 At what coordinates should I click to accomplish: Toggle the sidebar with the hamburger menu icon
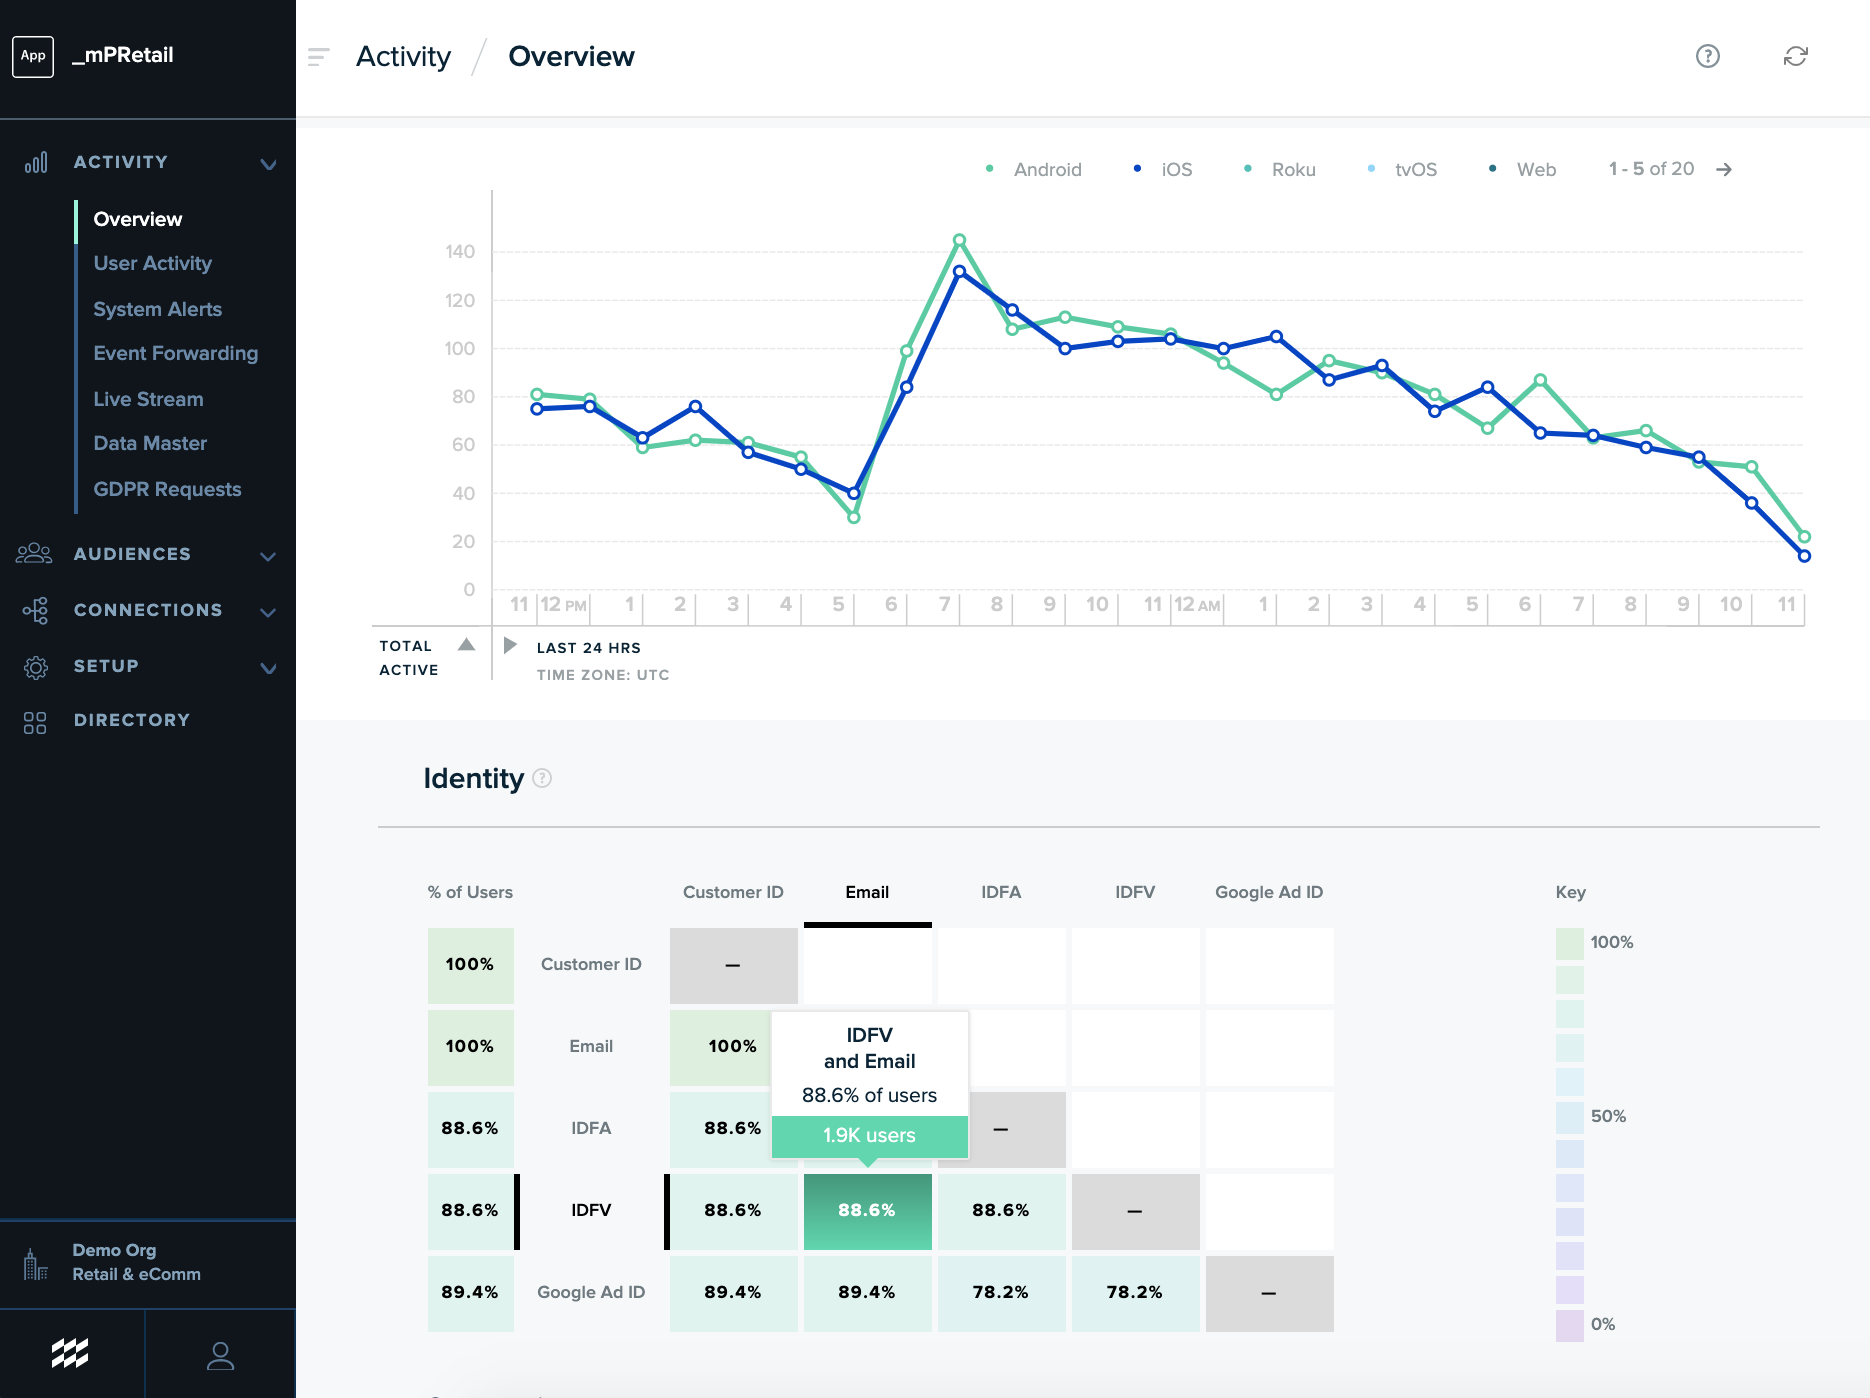coord(318,57)
